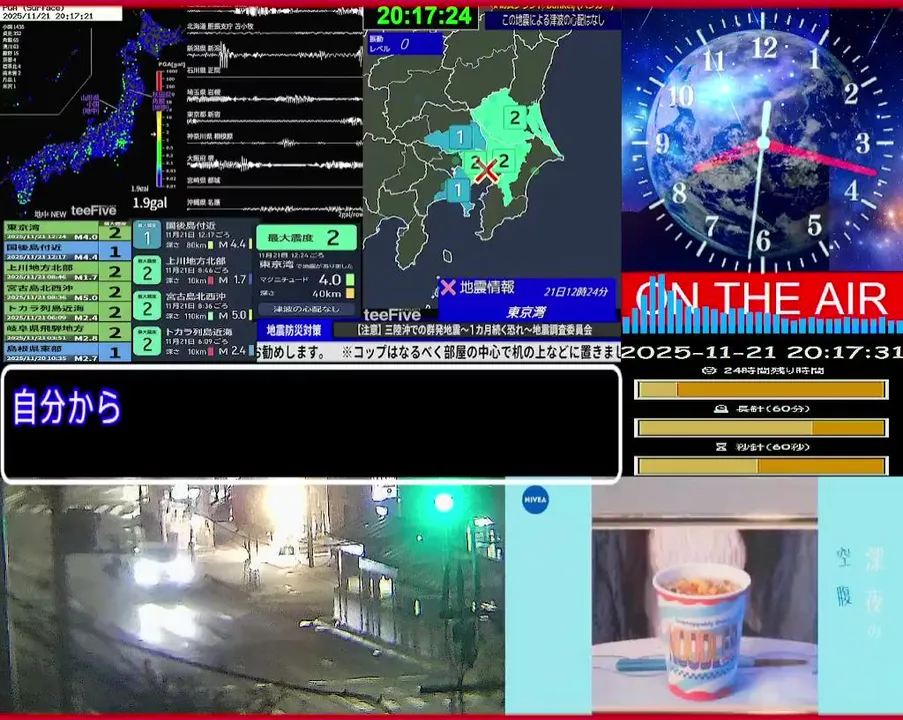This screenshot has width=903, height=720.
Task: Click intensity 2 badge of 上川地方北部 8:46 card
Action: click(147, 271)
